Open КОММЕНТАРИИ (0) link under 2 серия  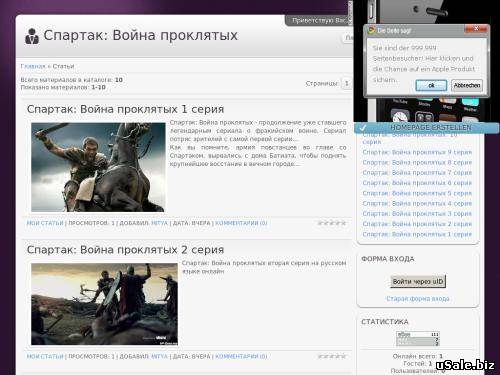[241, 356]
